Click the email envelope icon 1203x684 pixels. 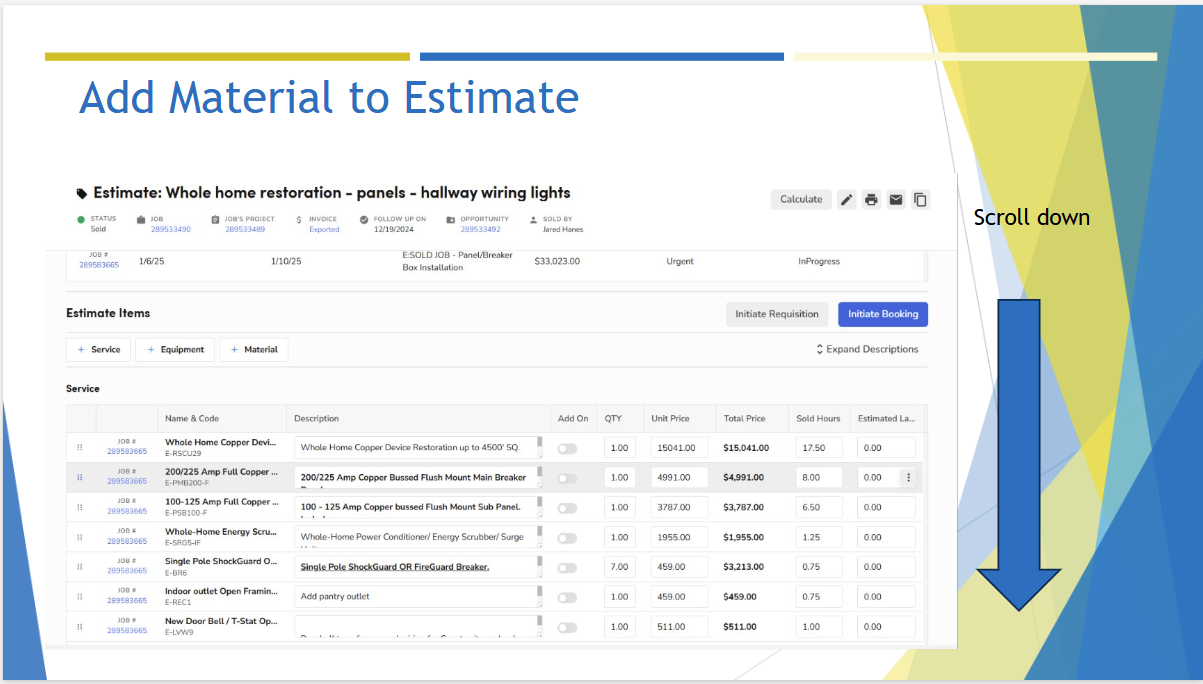[x=896, y=199]
